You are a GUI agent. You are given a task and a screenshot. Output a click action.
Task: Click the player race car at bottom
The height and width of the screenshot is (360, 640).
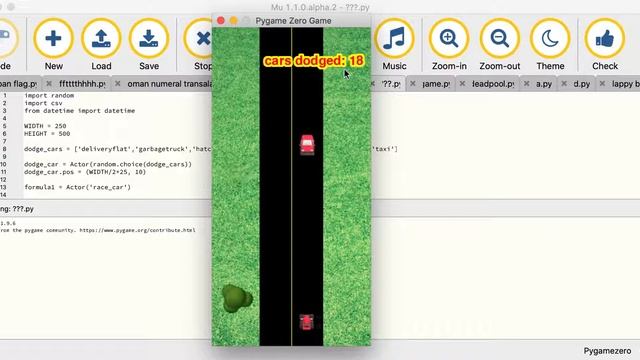pos(307,322)
